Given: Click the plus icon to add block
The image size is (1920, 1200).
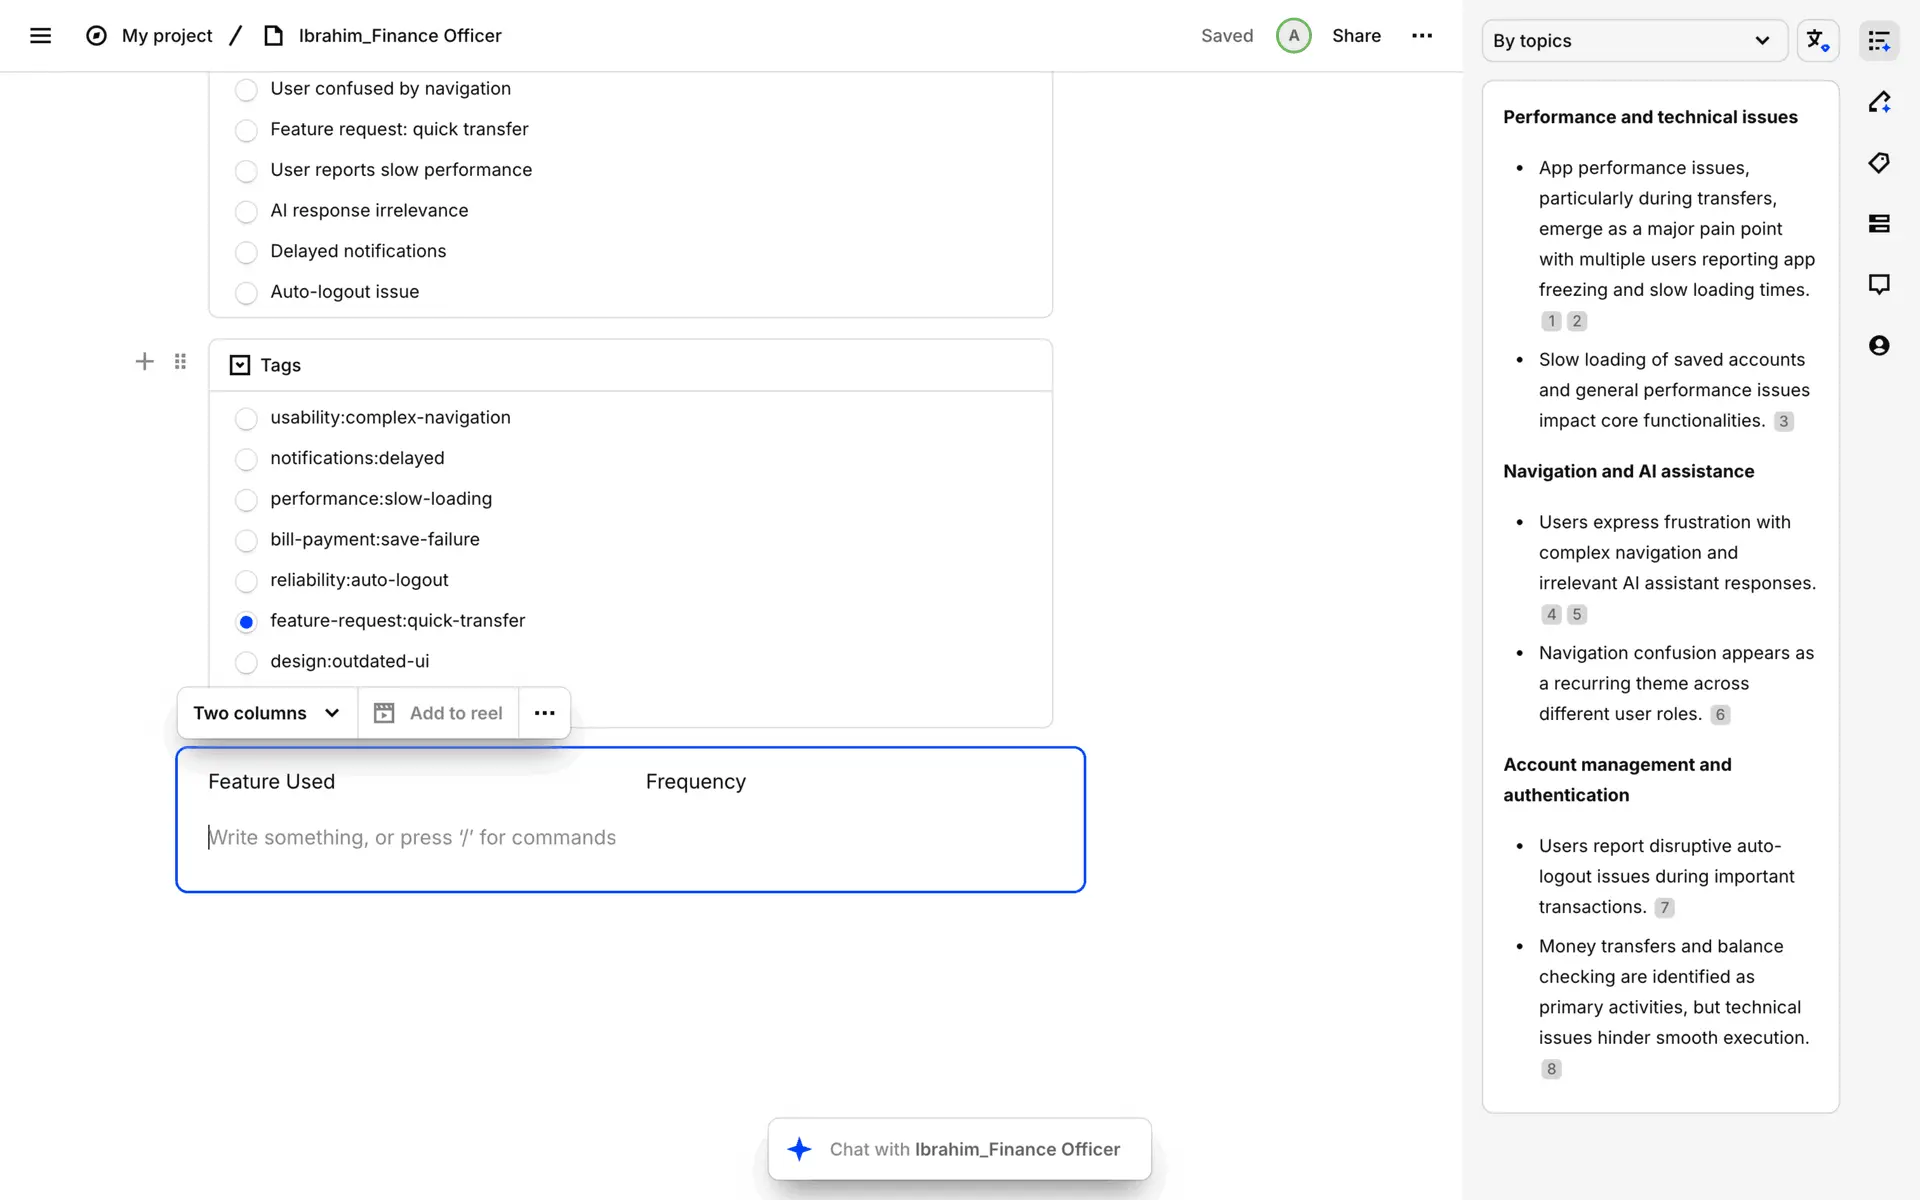Looking at the screenshot, I should click(144, 361).
